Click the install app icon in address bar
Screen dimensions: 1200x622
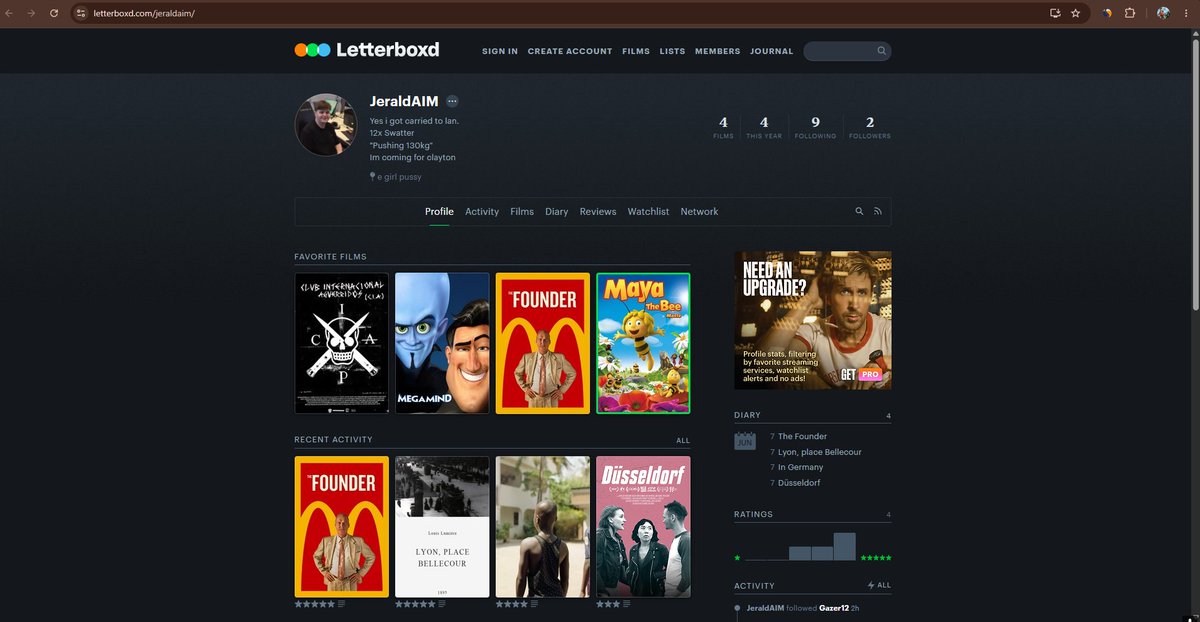tap(1055, 13)
